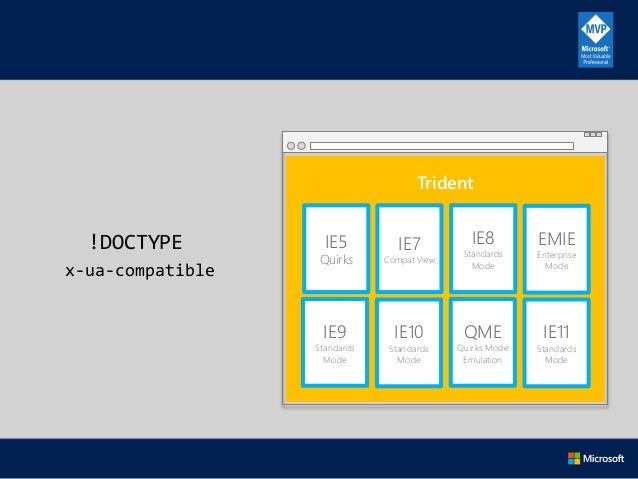Click the !DOCTYPE text
Screen dimensions: 638x479
(135, 242)
